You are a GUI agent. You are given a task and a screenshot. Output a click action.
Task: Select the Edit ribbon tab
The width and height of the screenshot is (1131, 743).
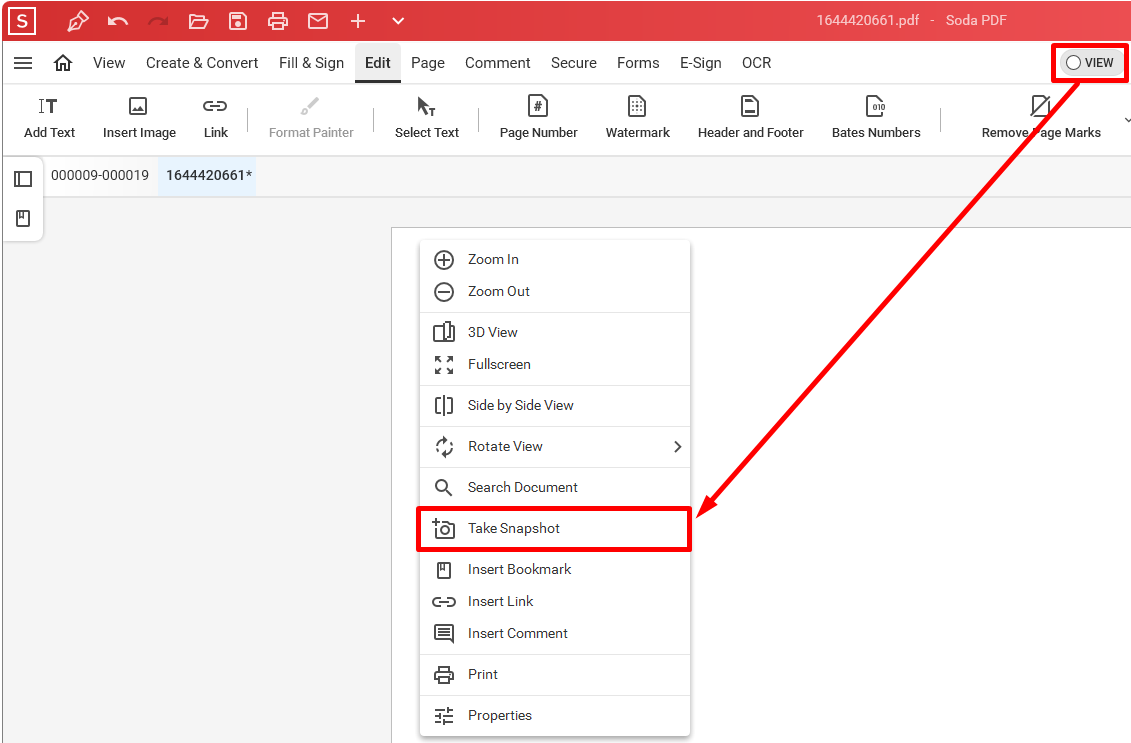point(378,63)
